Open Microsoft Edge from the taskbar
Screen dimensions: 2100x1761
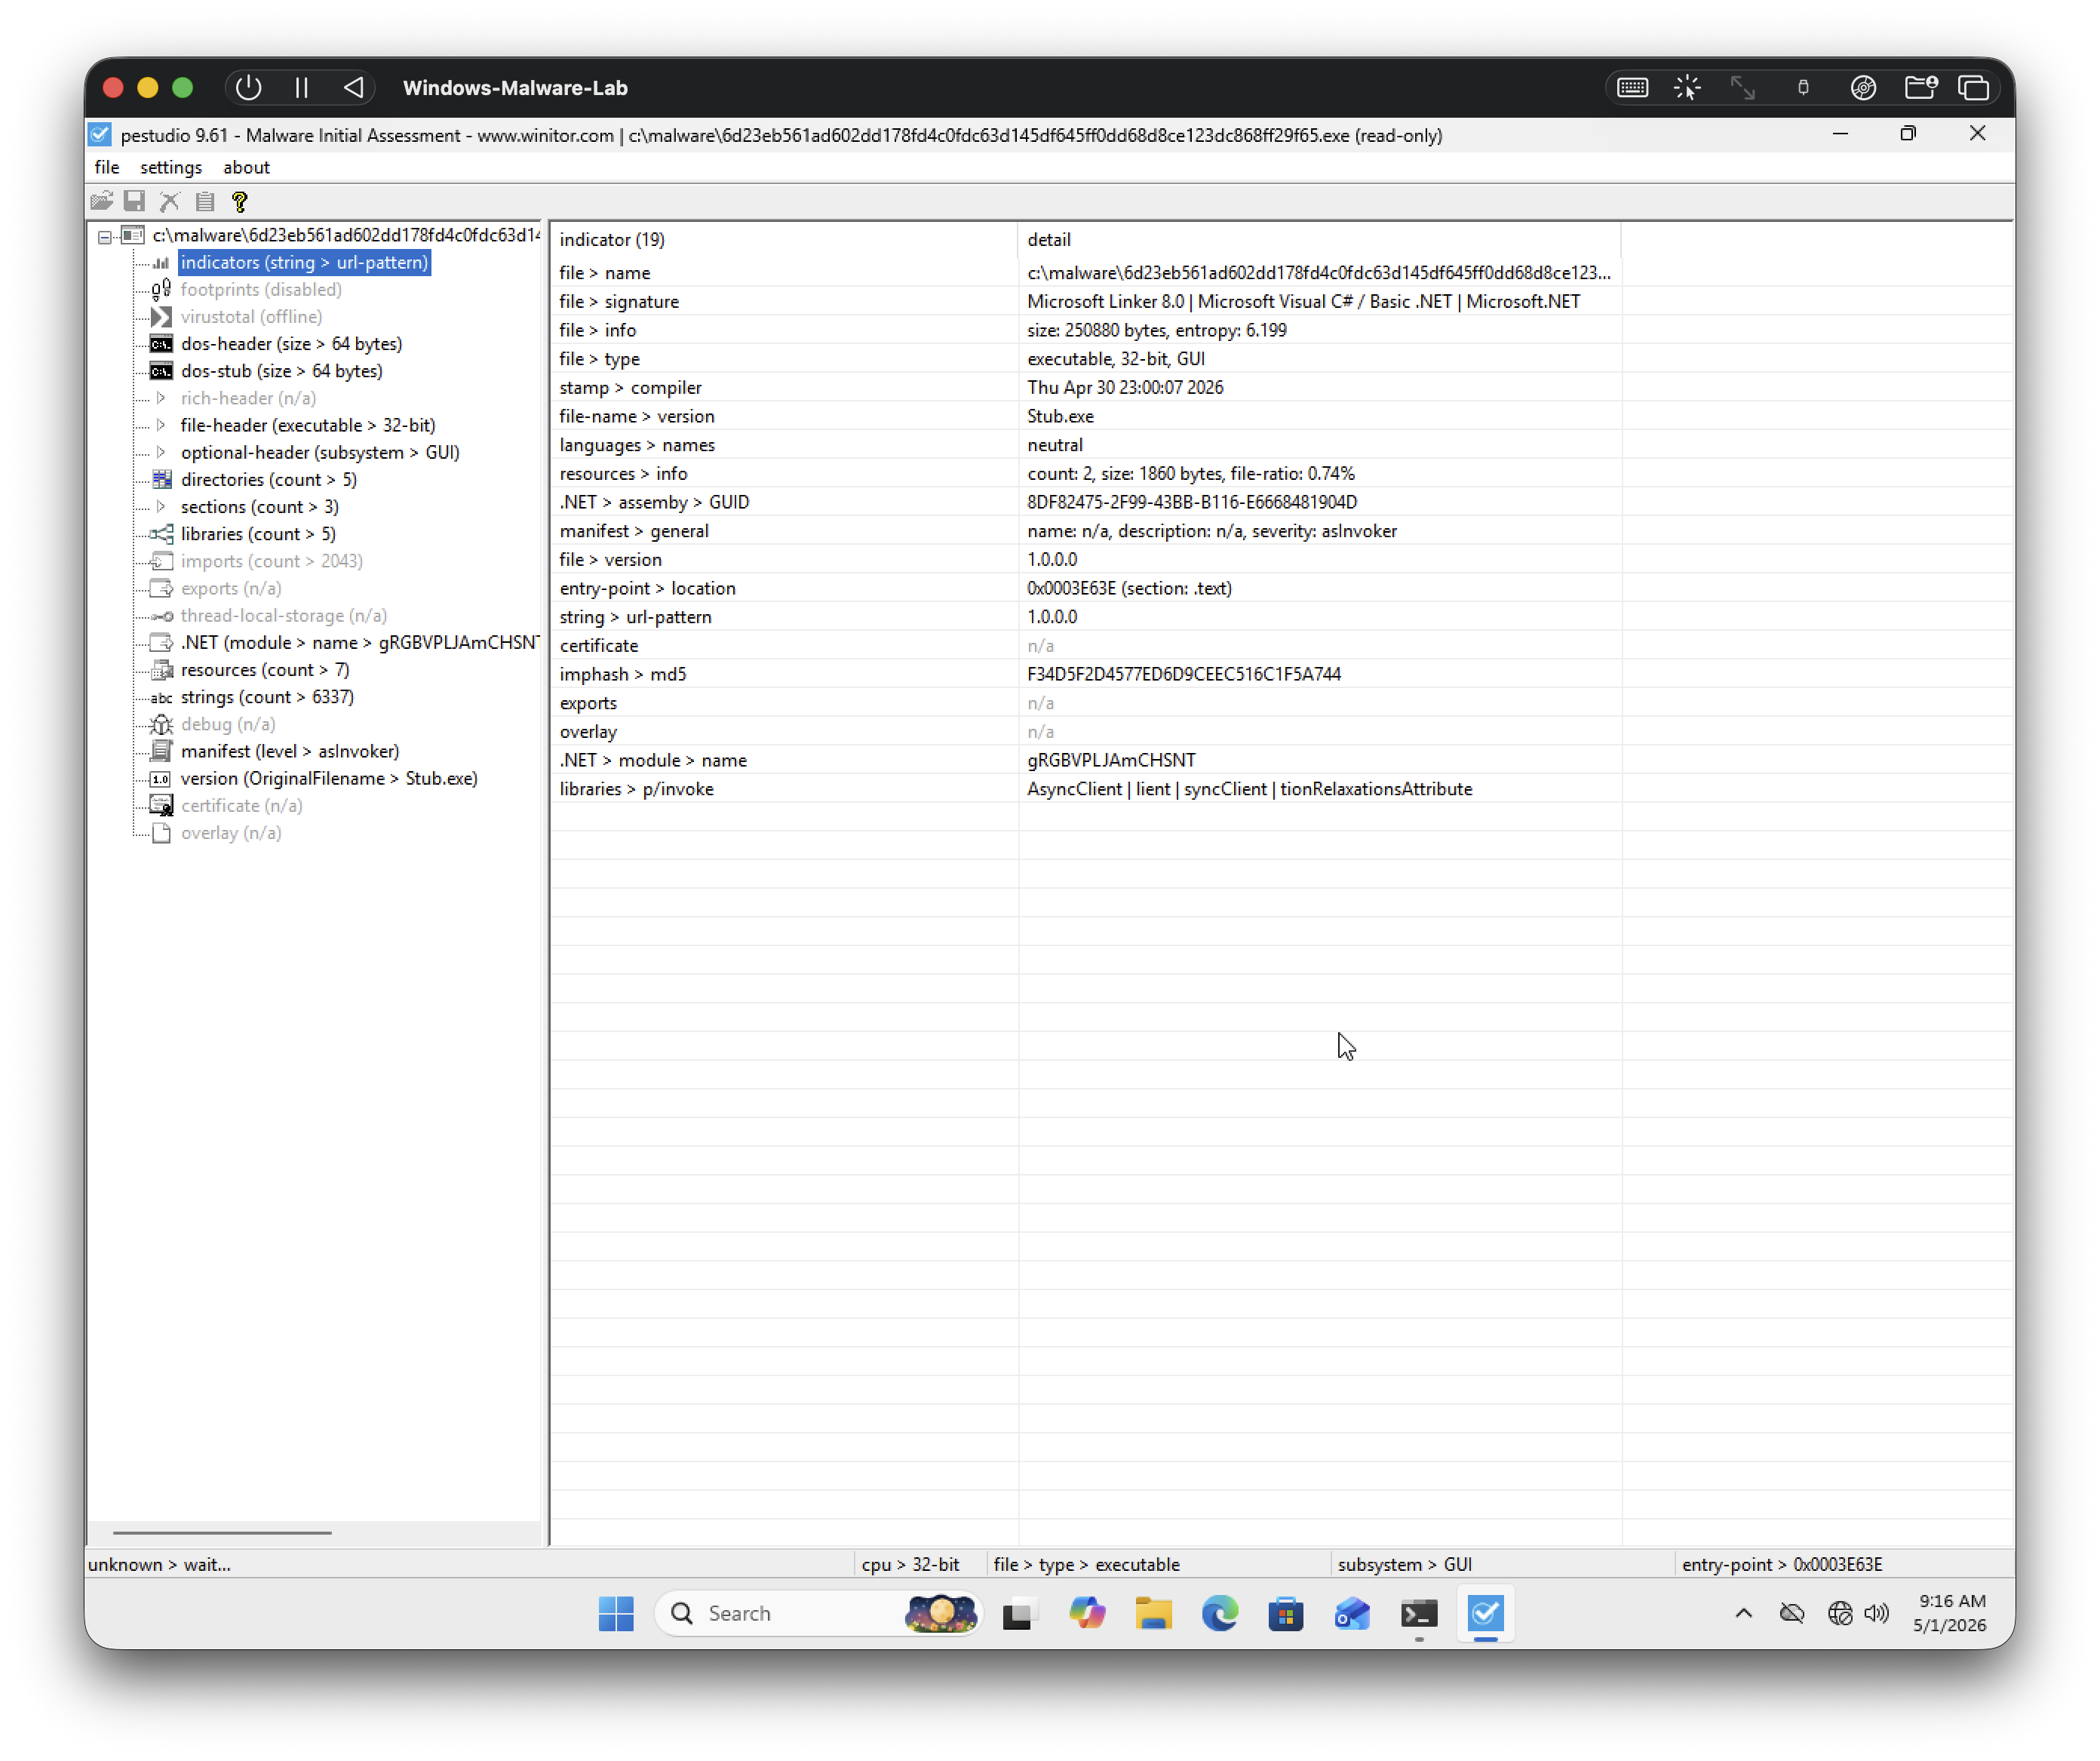coord(1220,1614)
